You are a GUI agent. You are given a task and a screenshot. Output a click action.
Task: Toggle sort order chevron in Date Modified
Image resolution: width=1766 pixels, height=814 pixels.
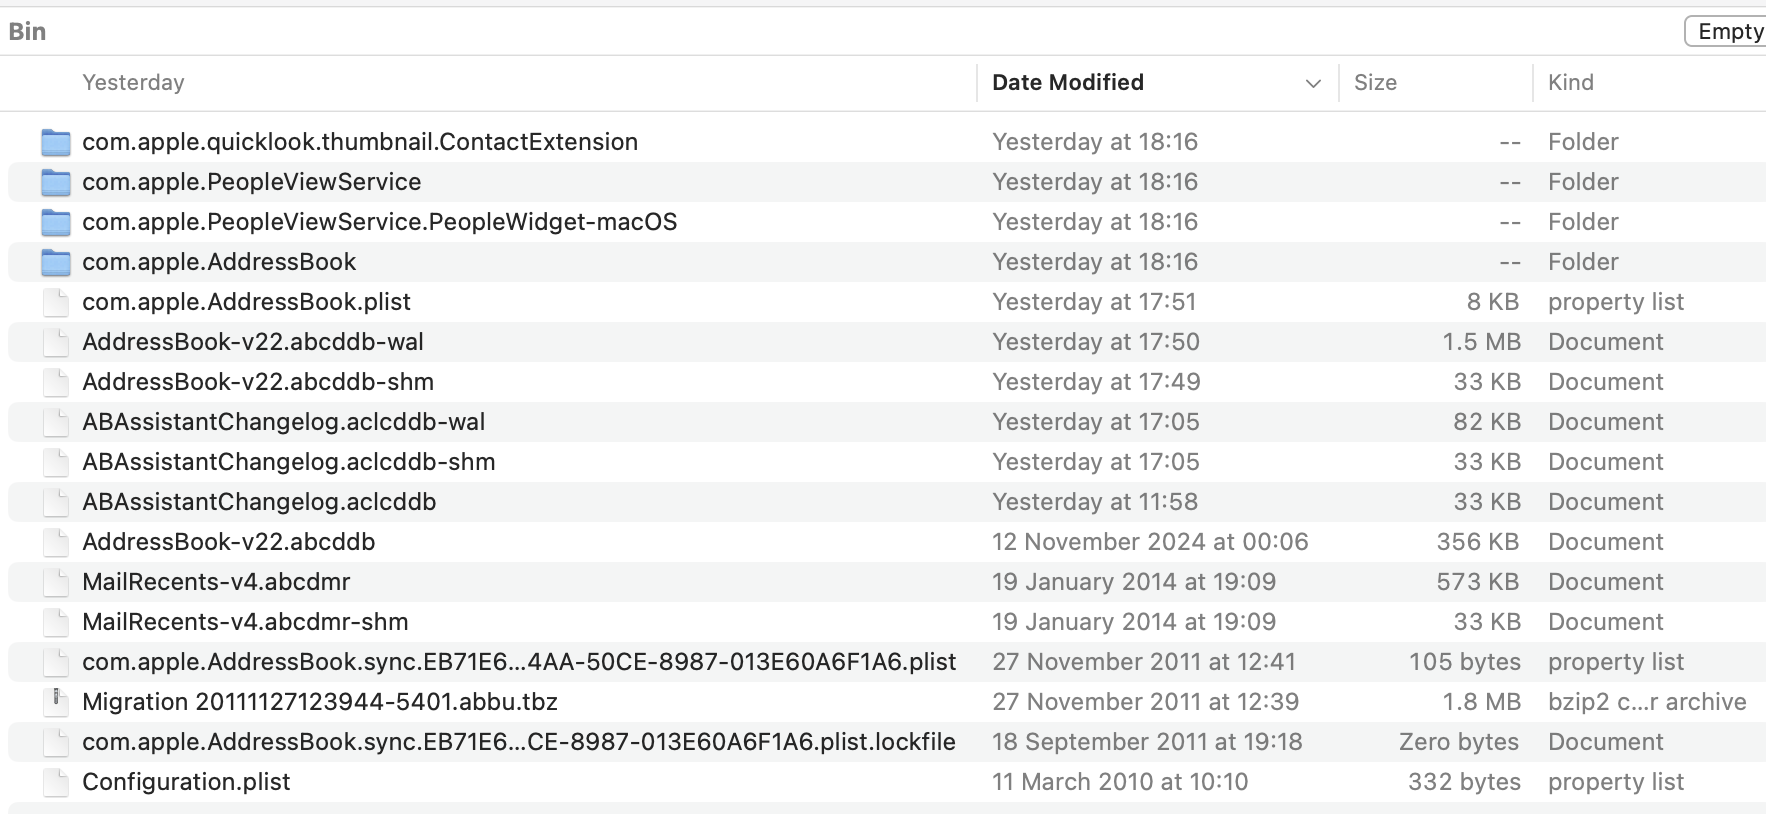[x=1313, y=83]
